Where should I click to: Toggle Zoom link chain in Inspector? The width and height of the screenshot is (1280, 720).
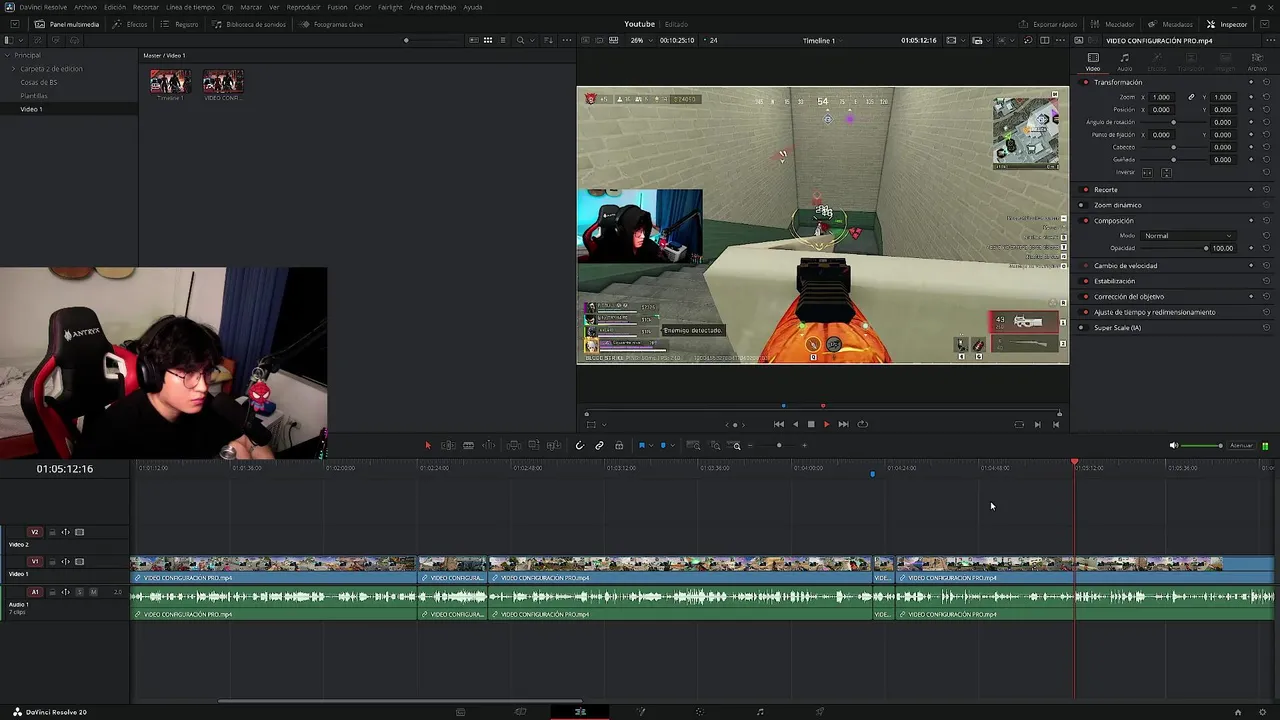coord(1191,97)
